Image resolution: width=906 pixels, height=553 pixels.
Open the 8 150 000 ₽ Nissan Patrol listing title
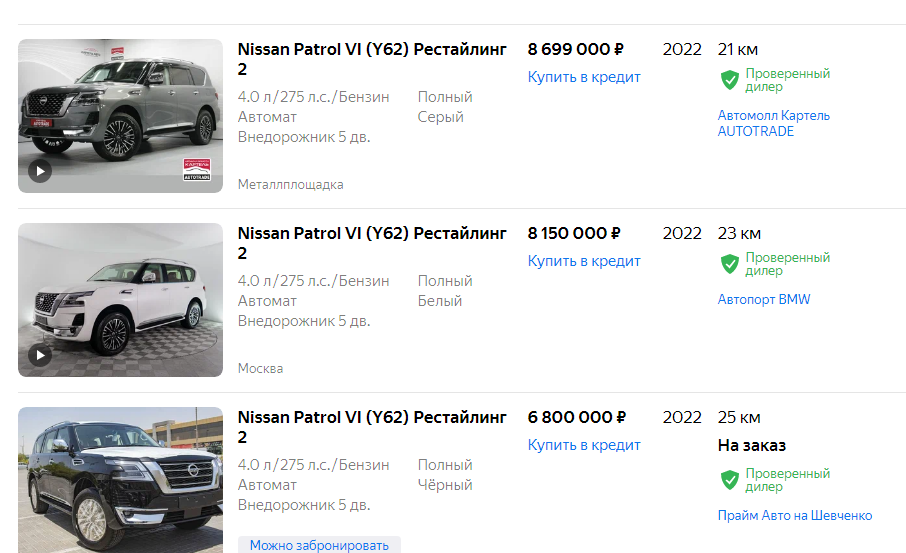coord(371,243)
